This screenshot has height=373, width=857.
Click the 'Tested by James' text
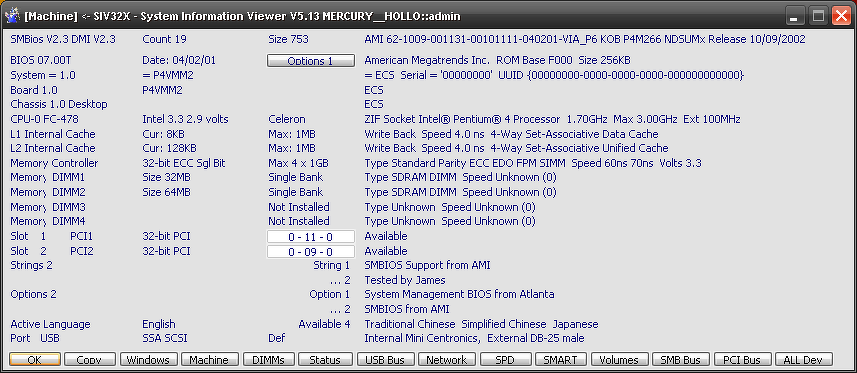[405, 280]
